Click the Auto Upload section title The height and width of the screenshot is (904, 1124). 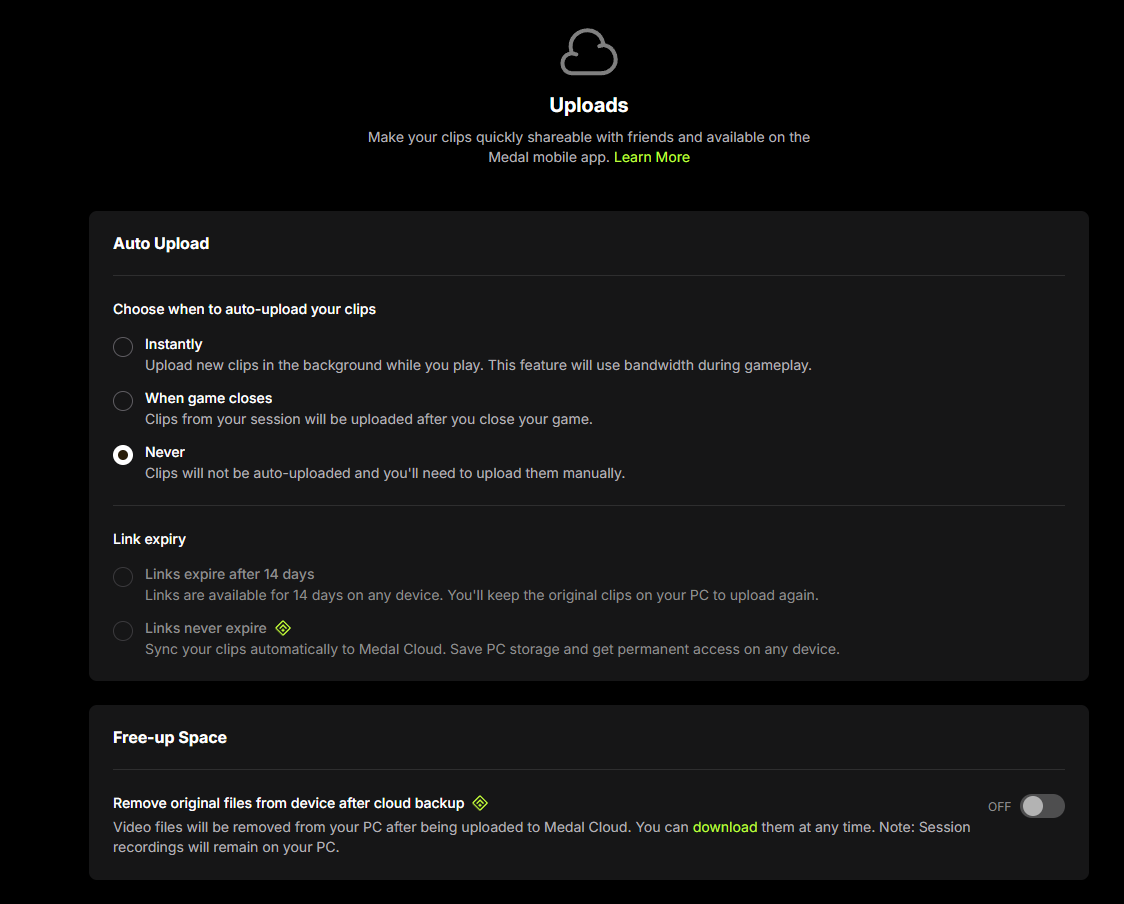[161, 243]
